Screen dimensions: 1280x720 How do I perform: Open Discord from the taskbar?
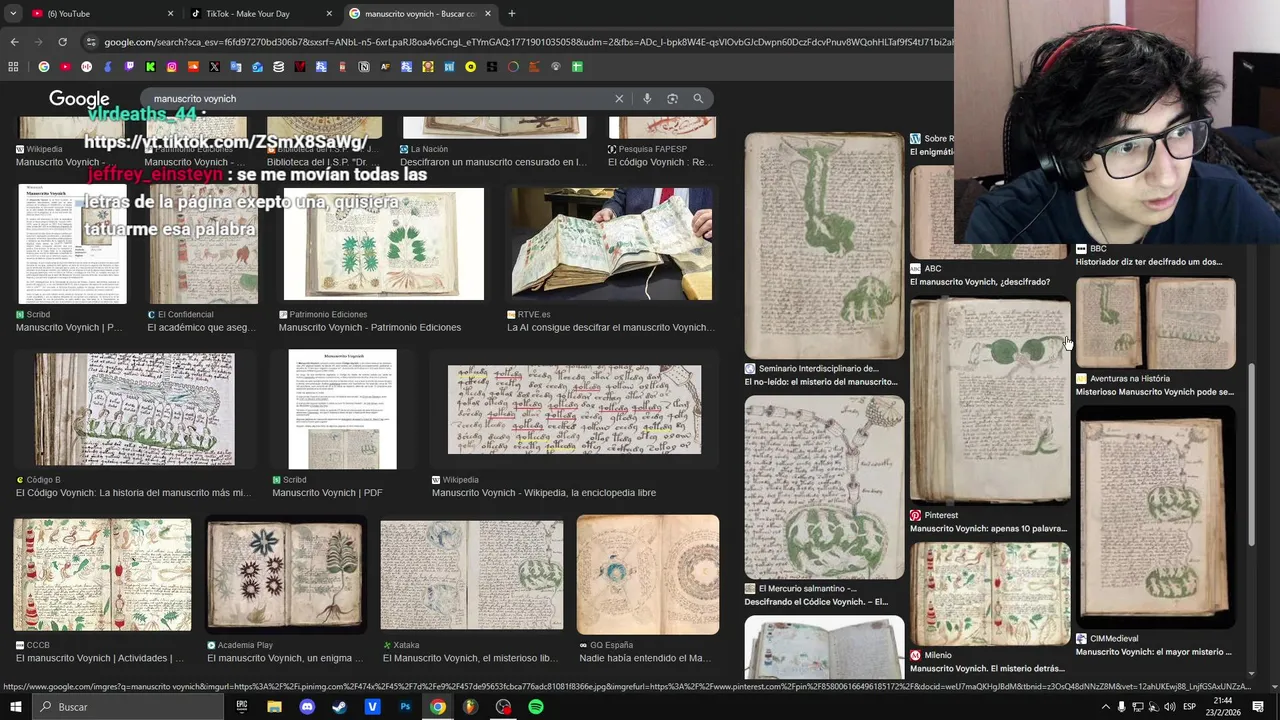click(x=307, y=707)
